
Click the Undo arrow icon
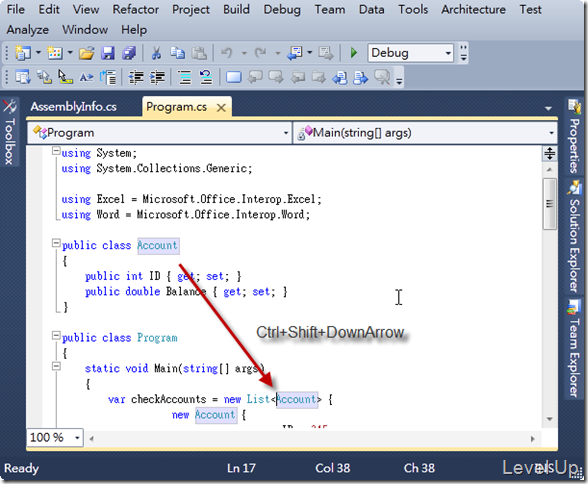coord(227,53)
